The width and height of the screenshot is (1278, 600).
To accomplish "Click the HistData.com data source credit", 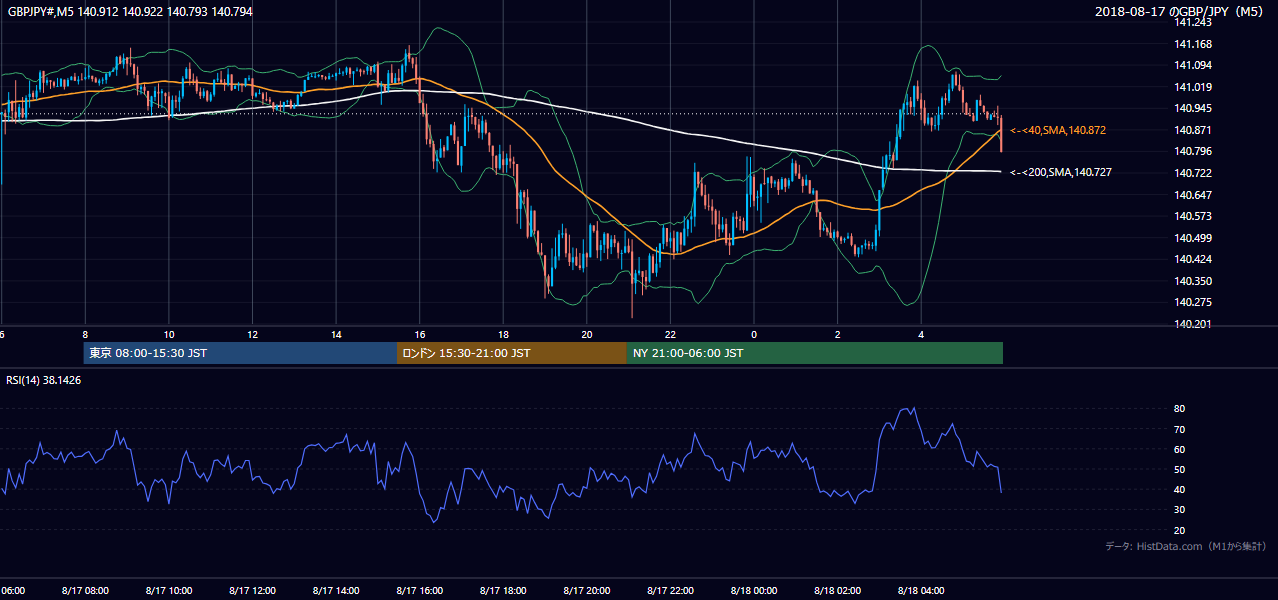I will (1185, 546).
